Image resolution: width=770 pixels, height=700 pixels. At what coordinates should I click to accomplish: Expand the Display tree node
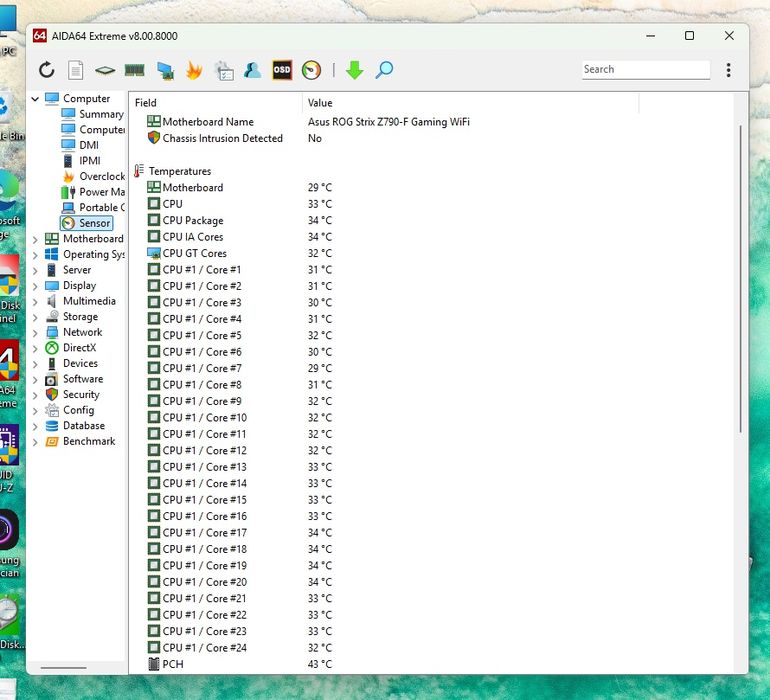coord(35,286)
